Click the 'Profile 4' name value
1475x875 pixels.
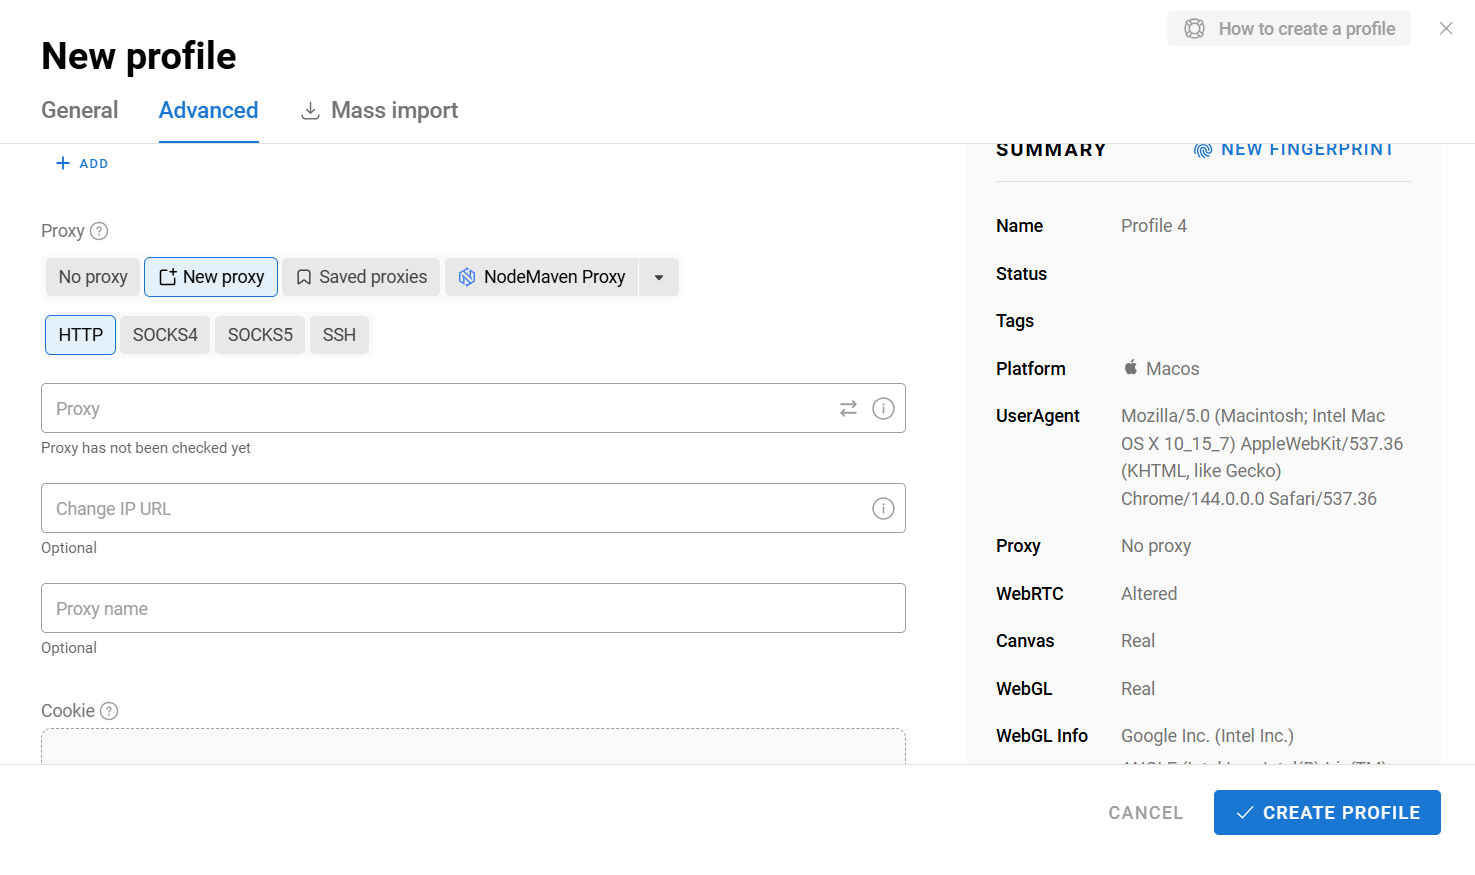click(x=1154, y=226)
